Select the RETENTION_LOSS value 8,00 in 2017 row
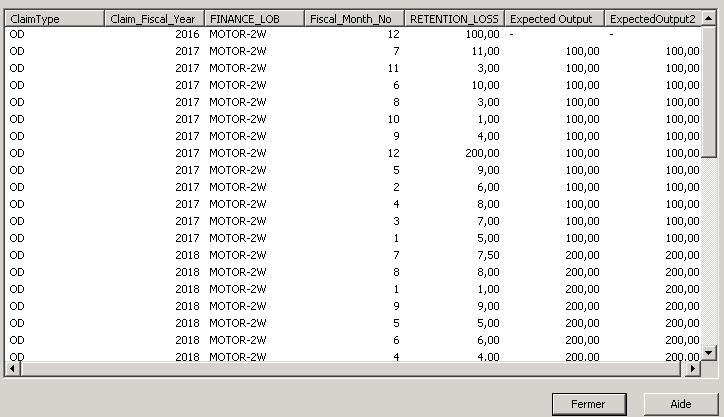724x417 pixels. (x=488, y=204)
